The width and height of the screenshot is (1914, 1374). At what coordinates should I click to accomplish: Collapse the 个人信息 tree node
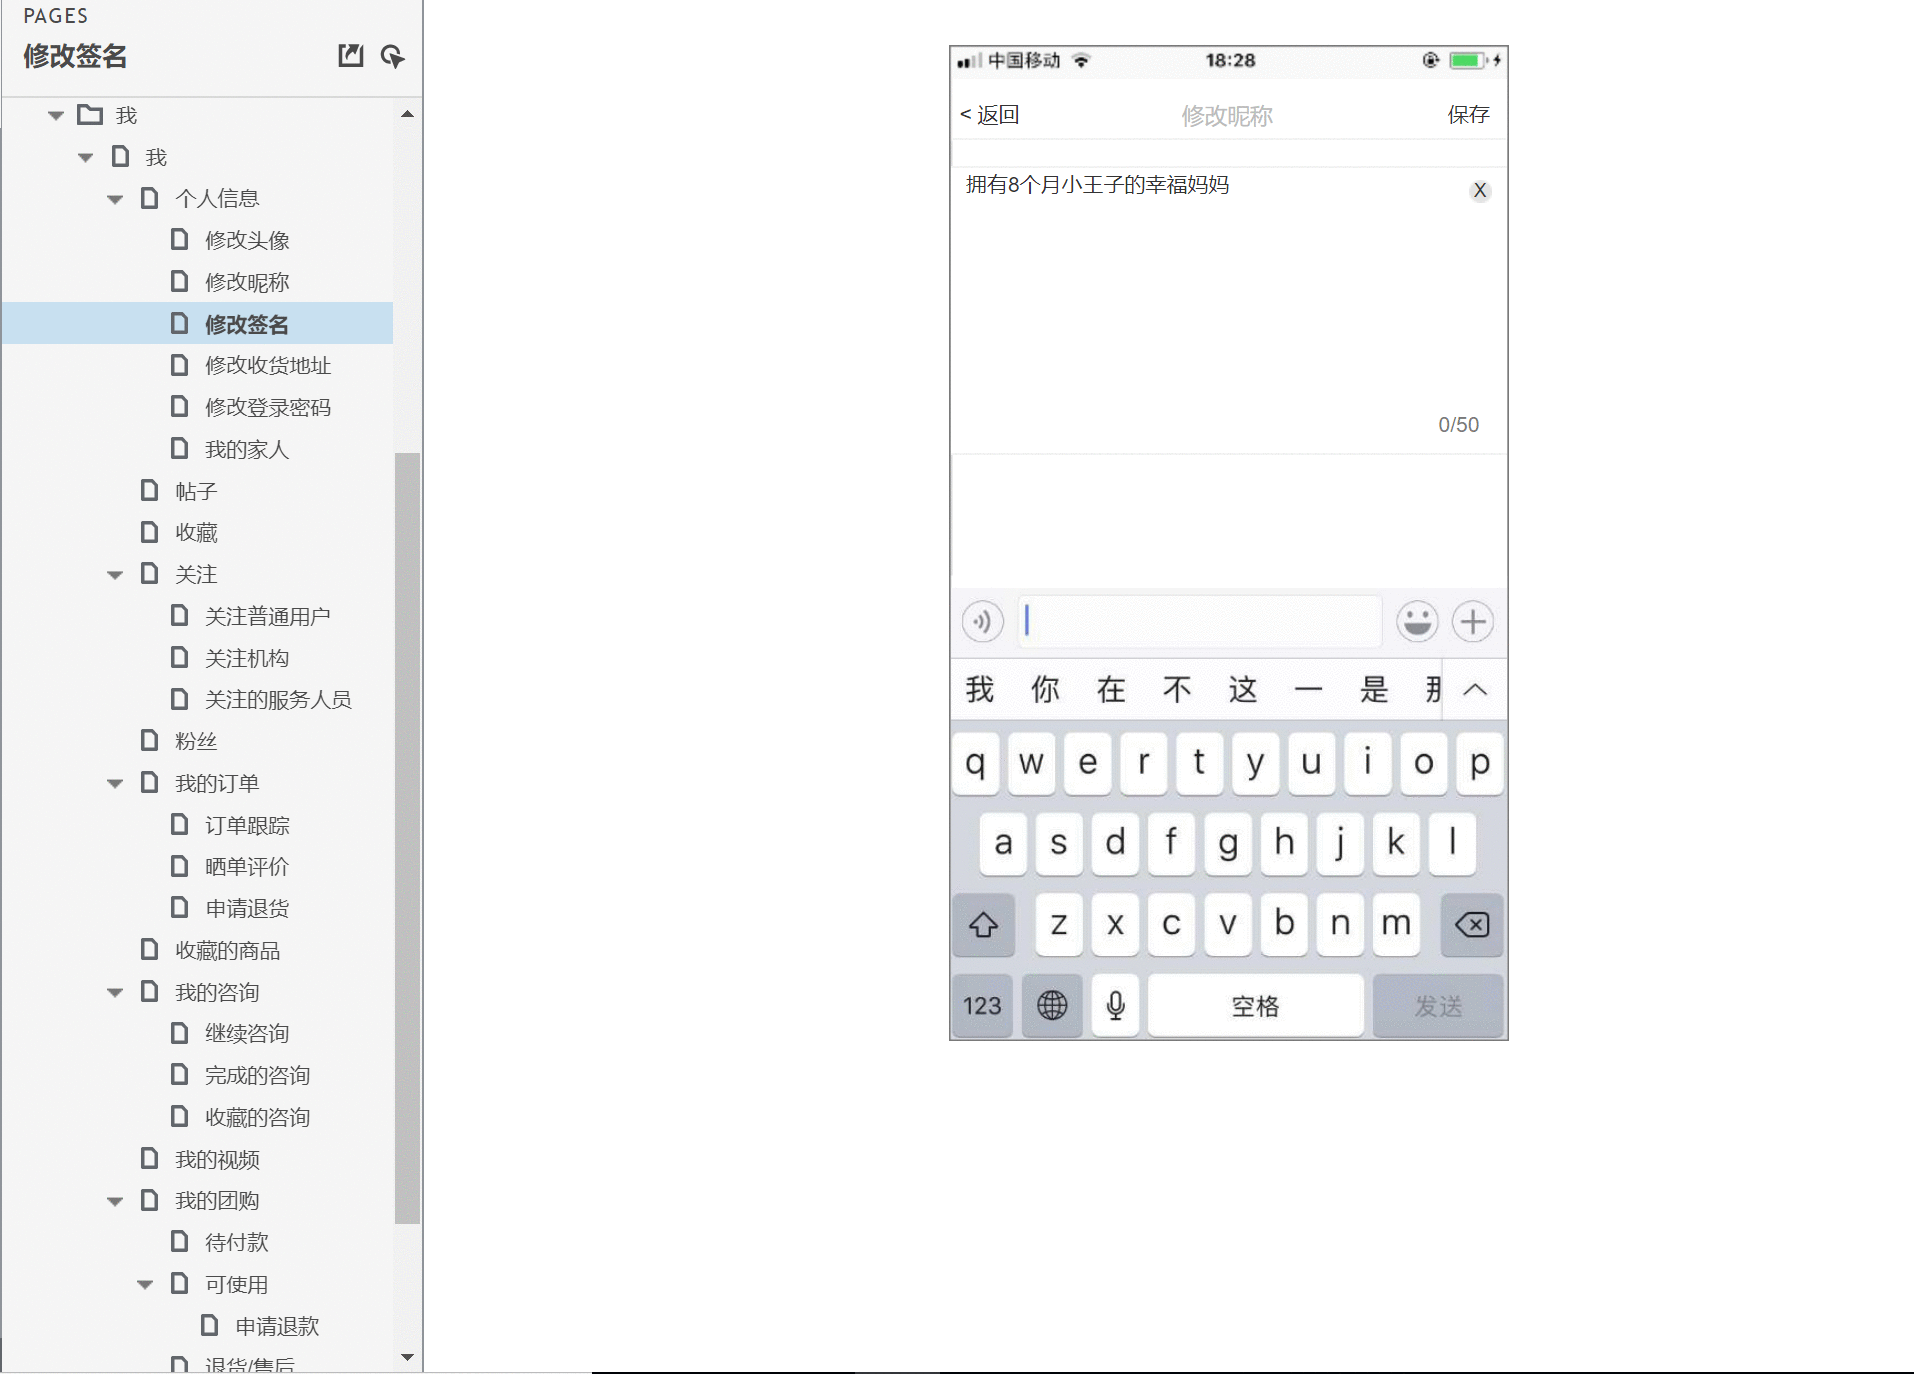[115, 199]
